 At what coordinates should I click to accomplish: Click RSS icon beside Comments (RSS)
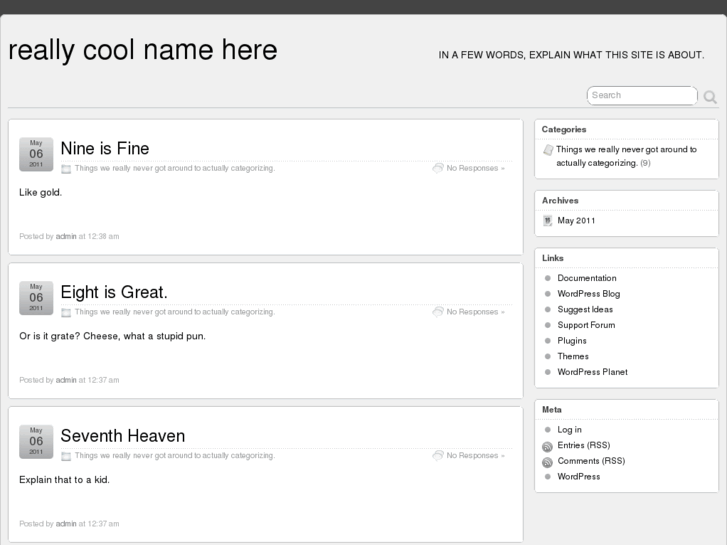(x=548, y=462)
